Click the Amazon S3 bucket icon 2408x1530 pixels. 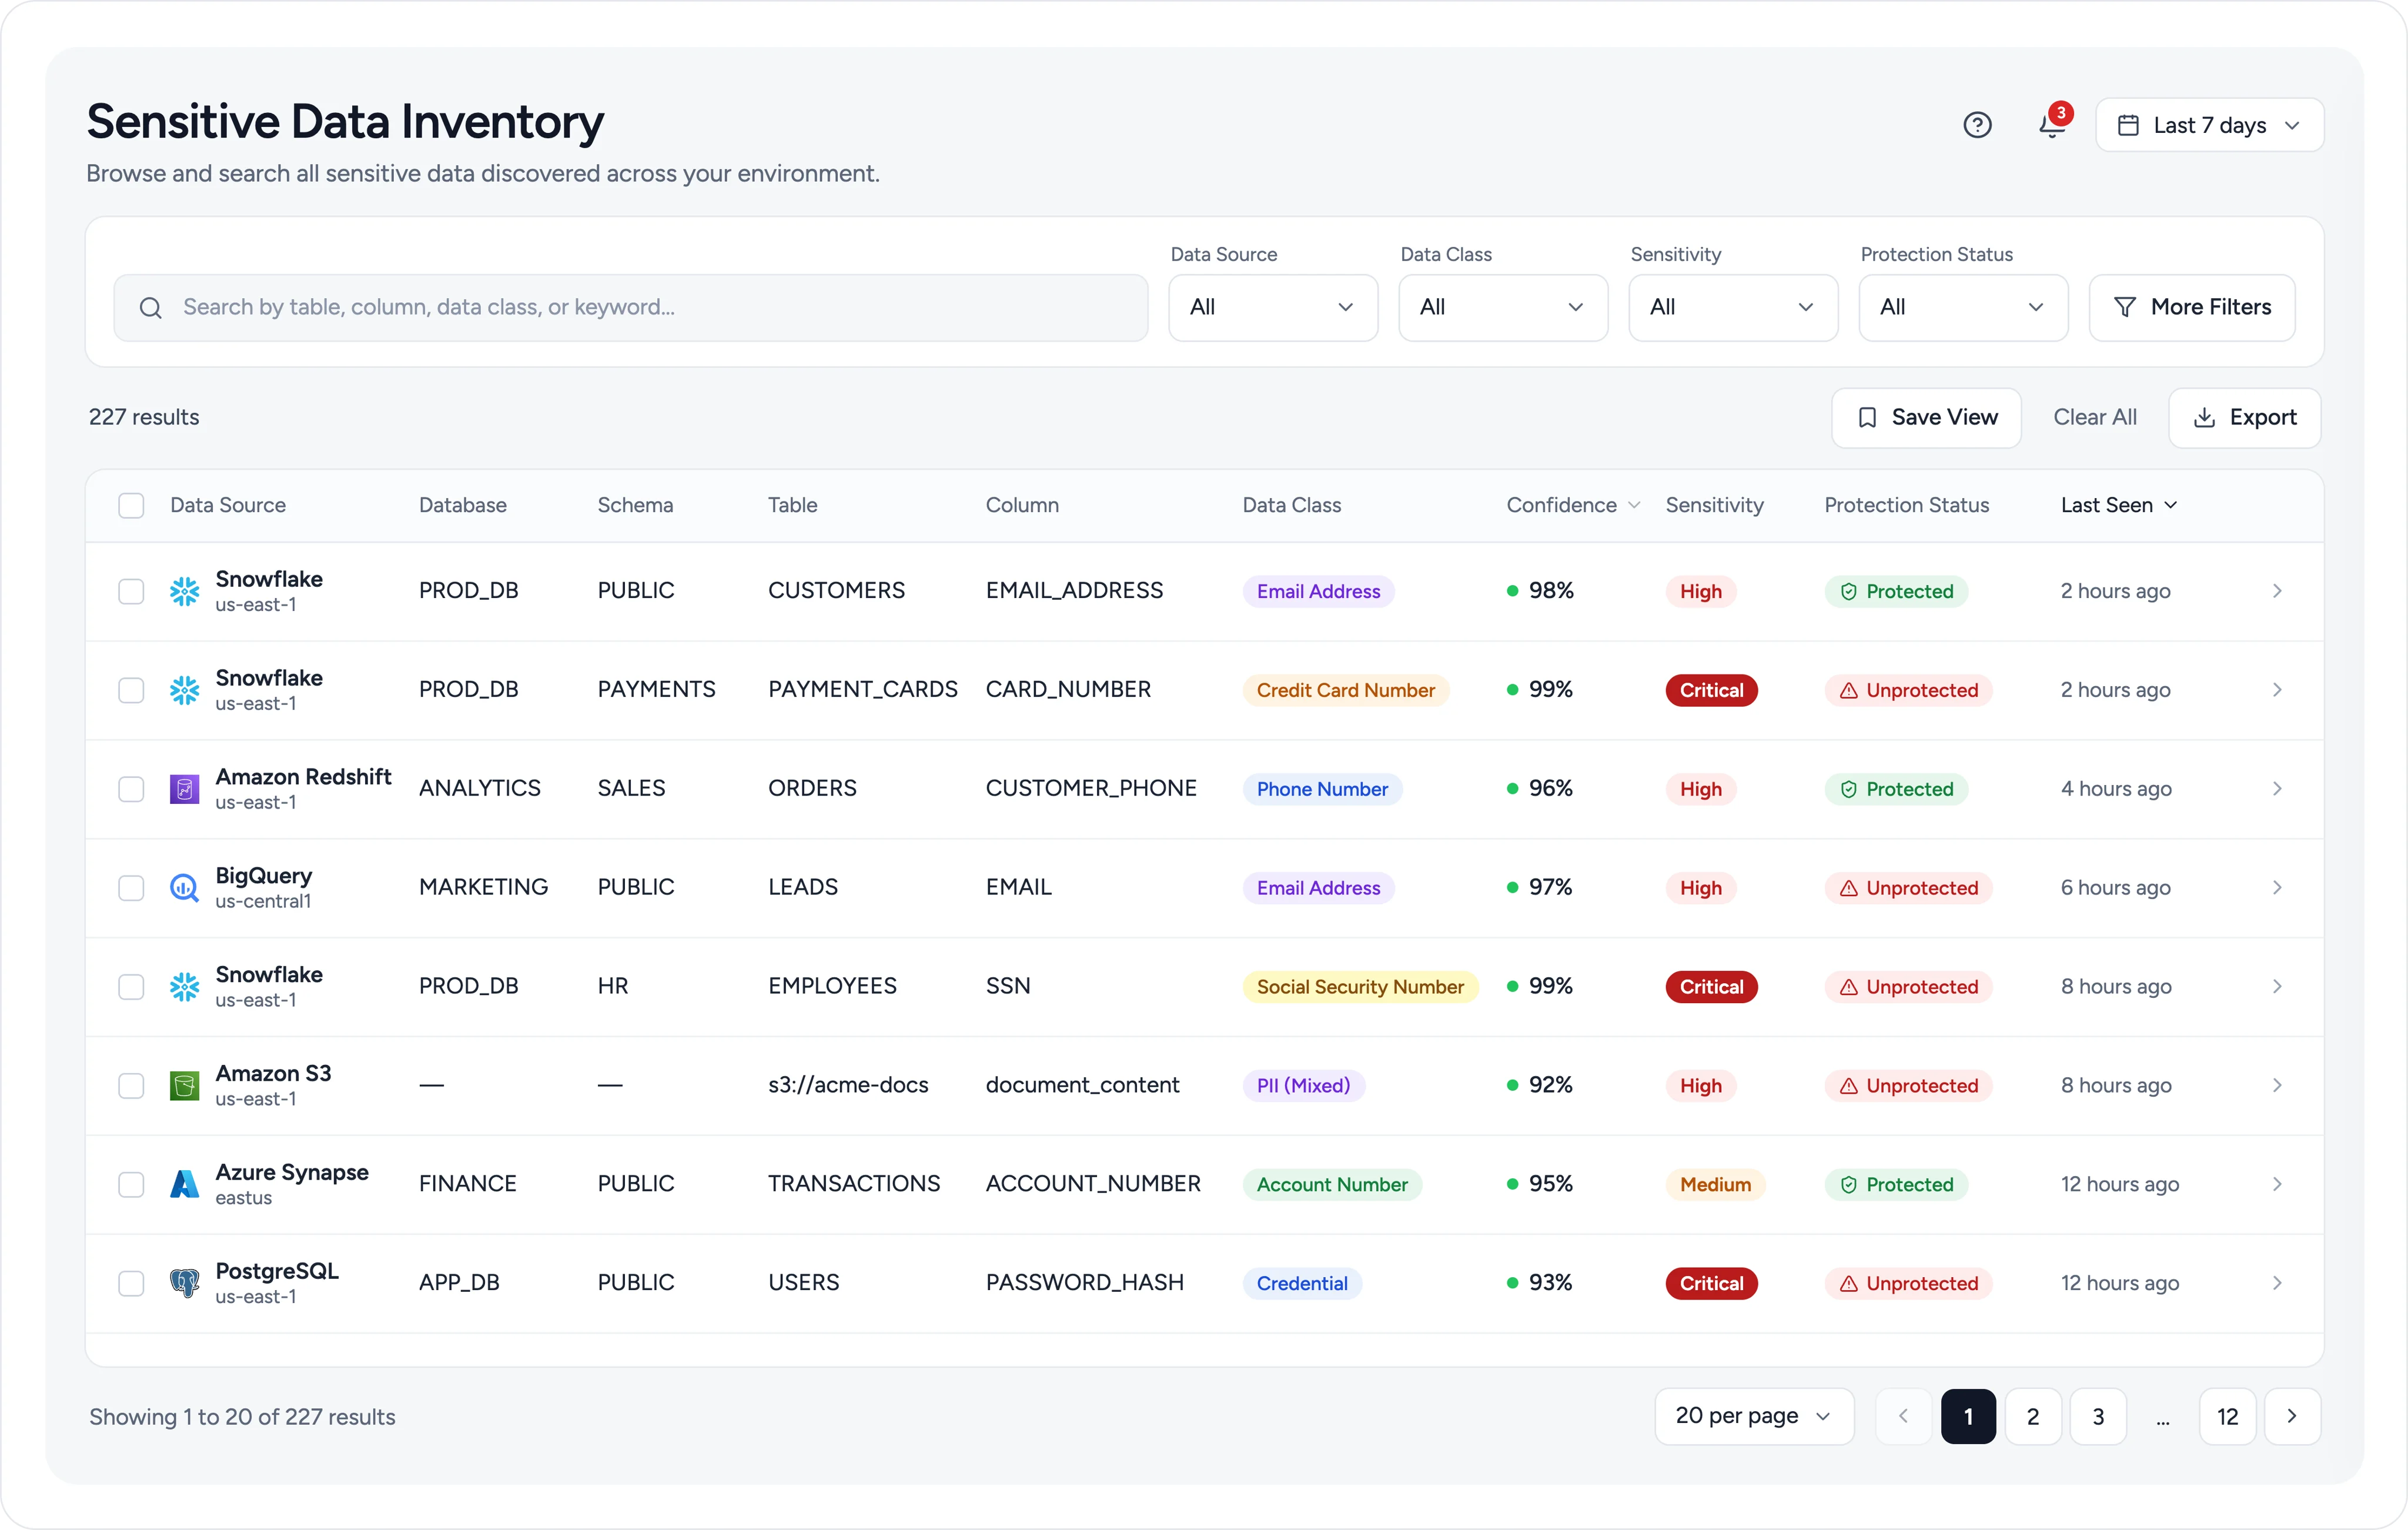[x=185, y=1086]
